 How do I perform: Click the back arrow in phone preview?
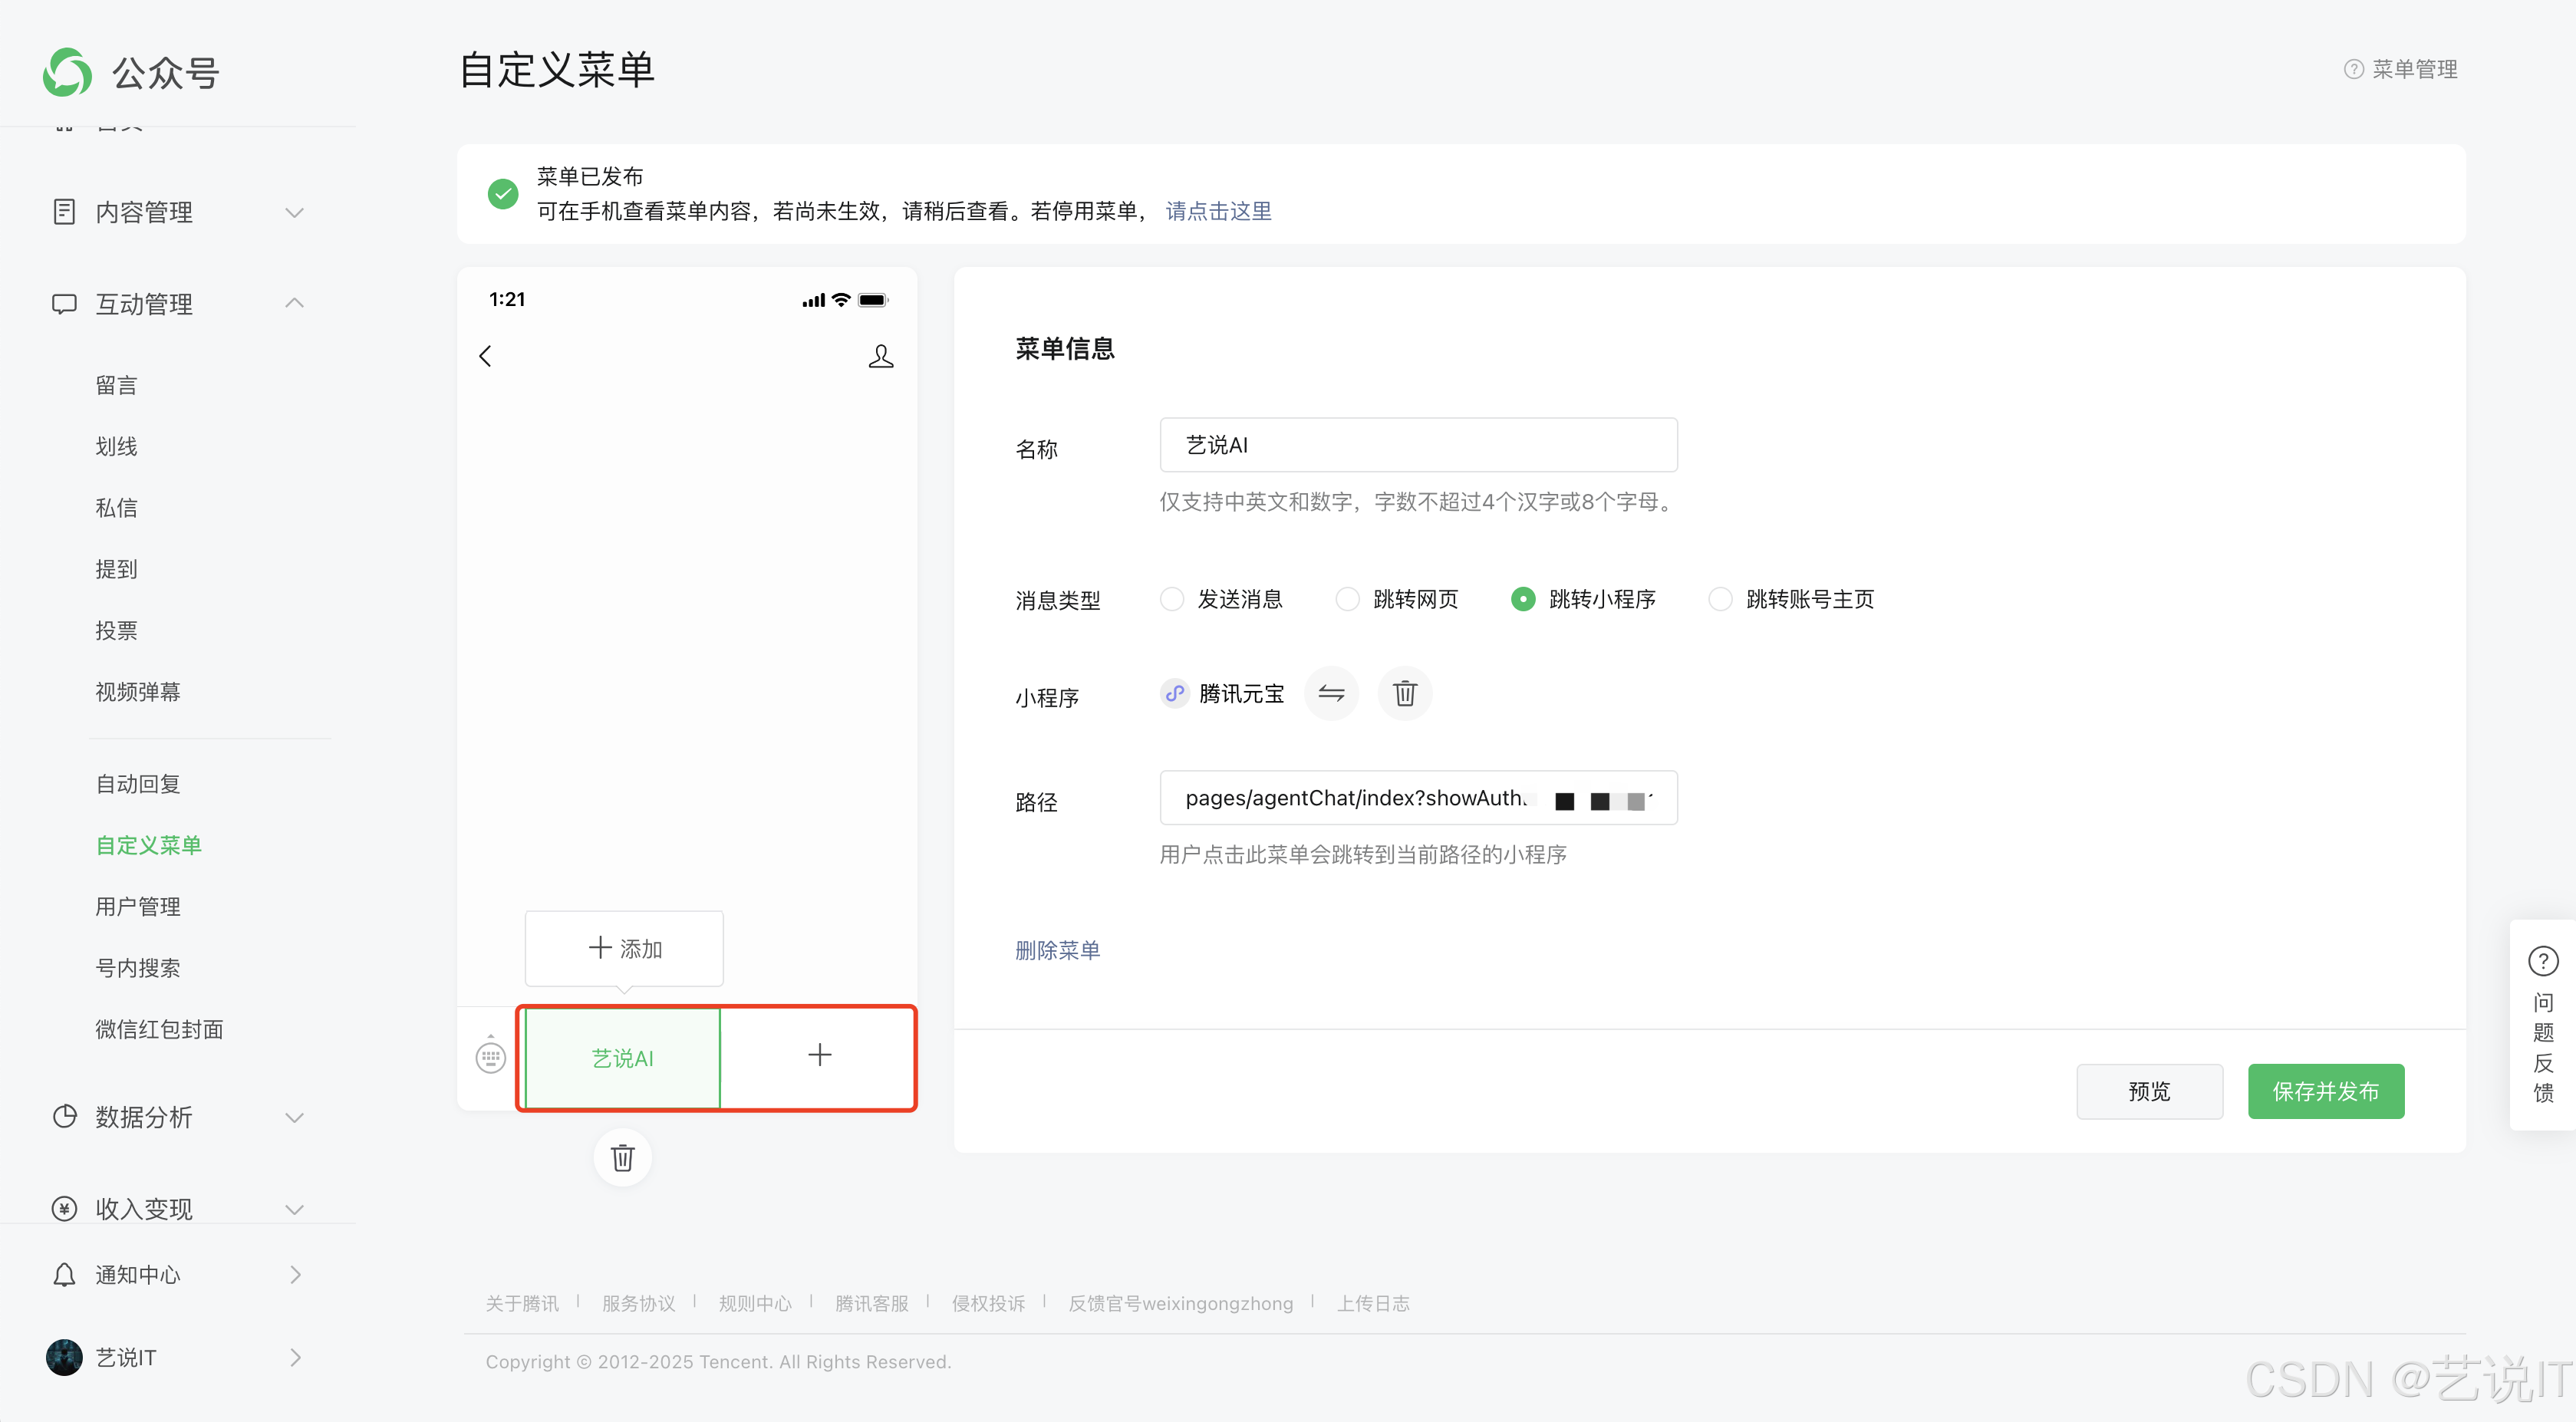(486, 355)
